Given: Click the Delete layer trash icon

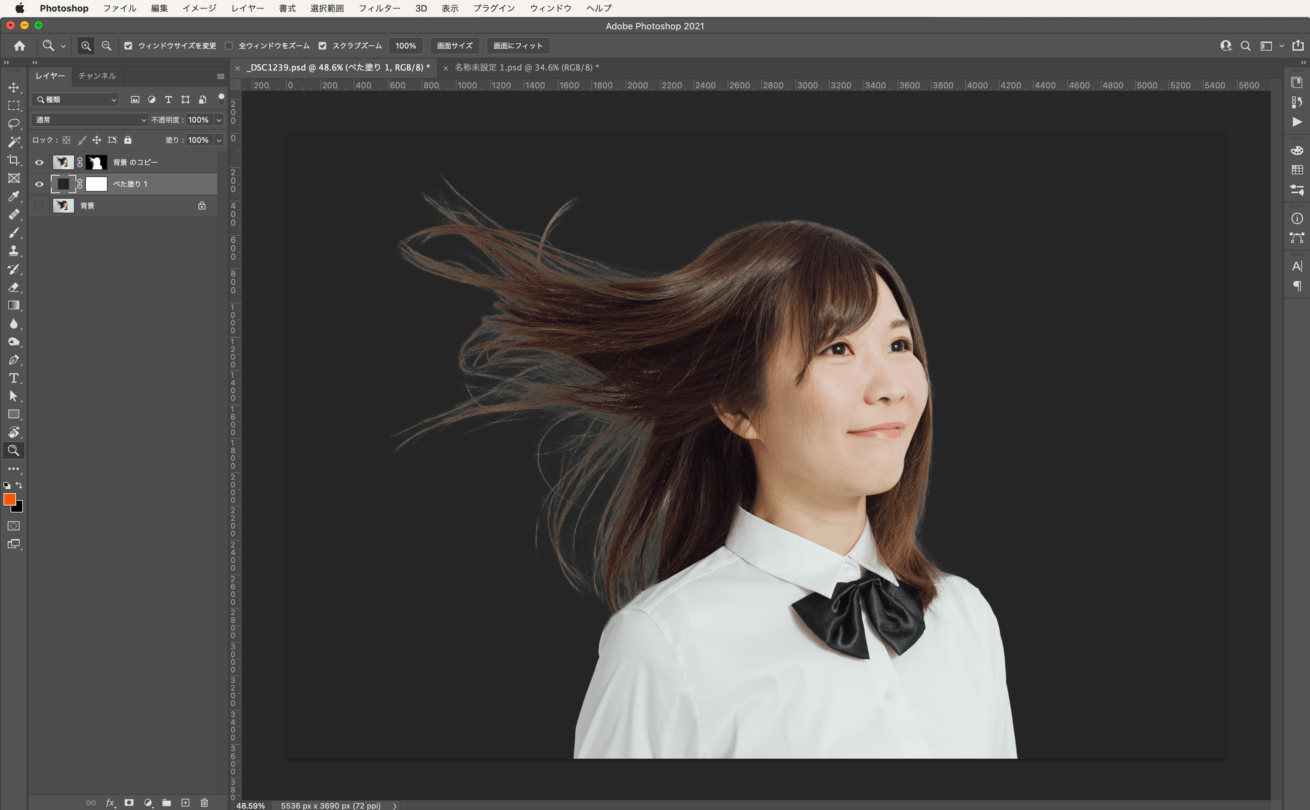Looking at the screenshot, I should [x=204, y=802].
